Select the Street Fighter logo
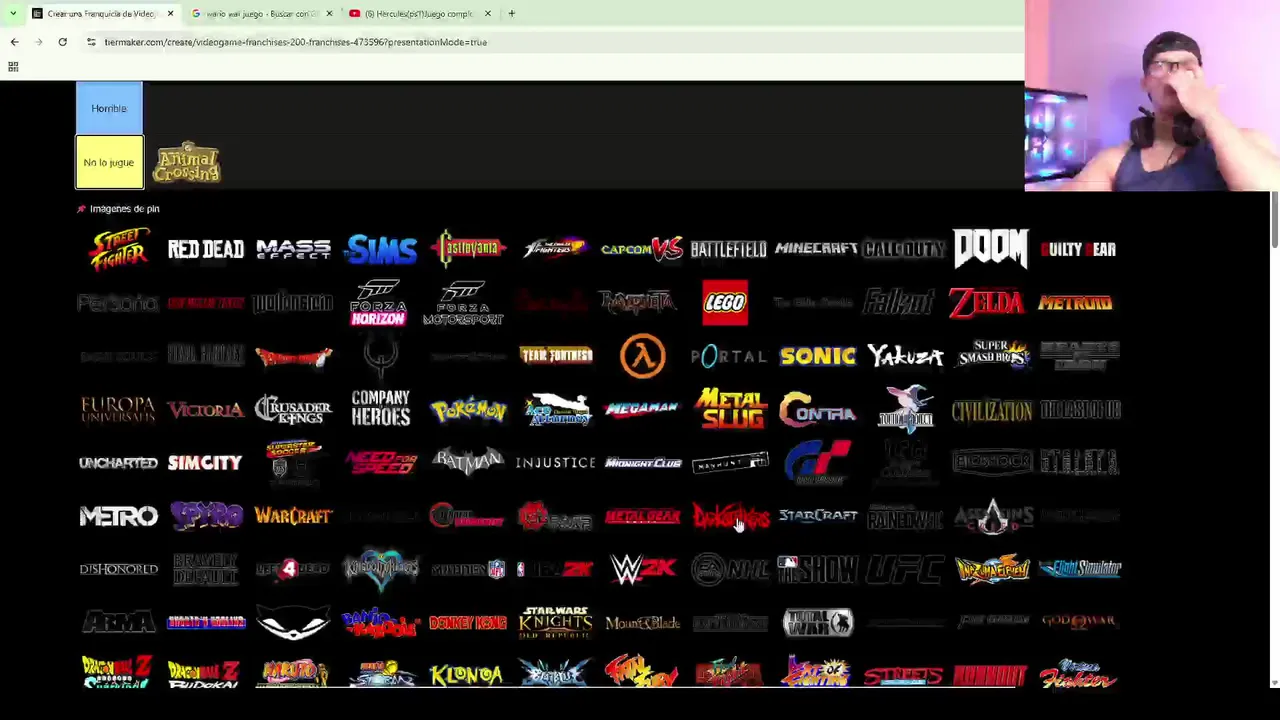 tap(118, 249)
